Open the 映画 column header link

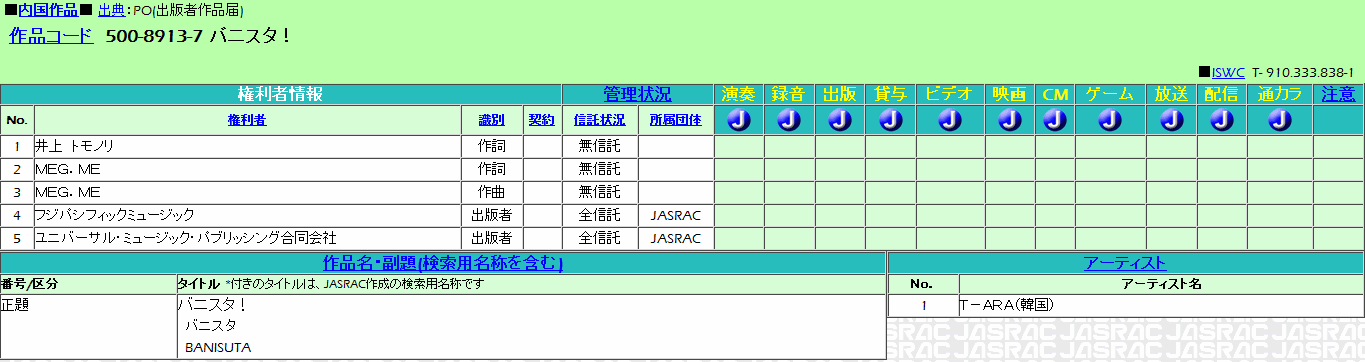coord(1010,94)
